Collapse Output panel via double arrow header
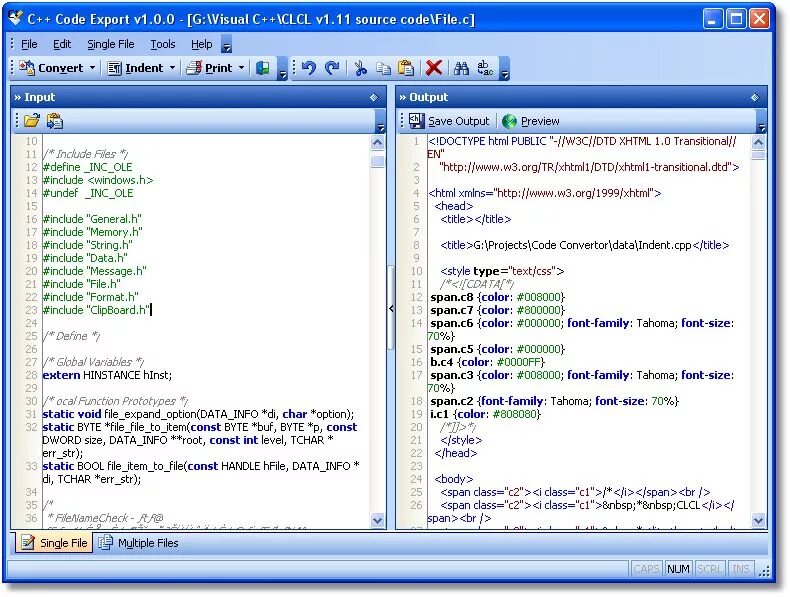This screenshot has width=790, height=597. 403,97
